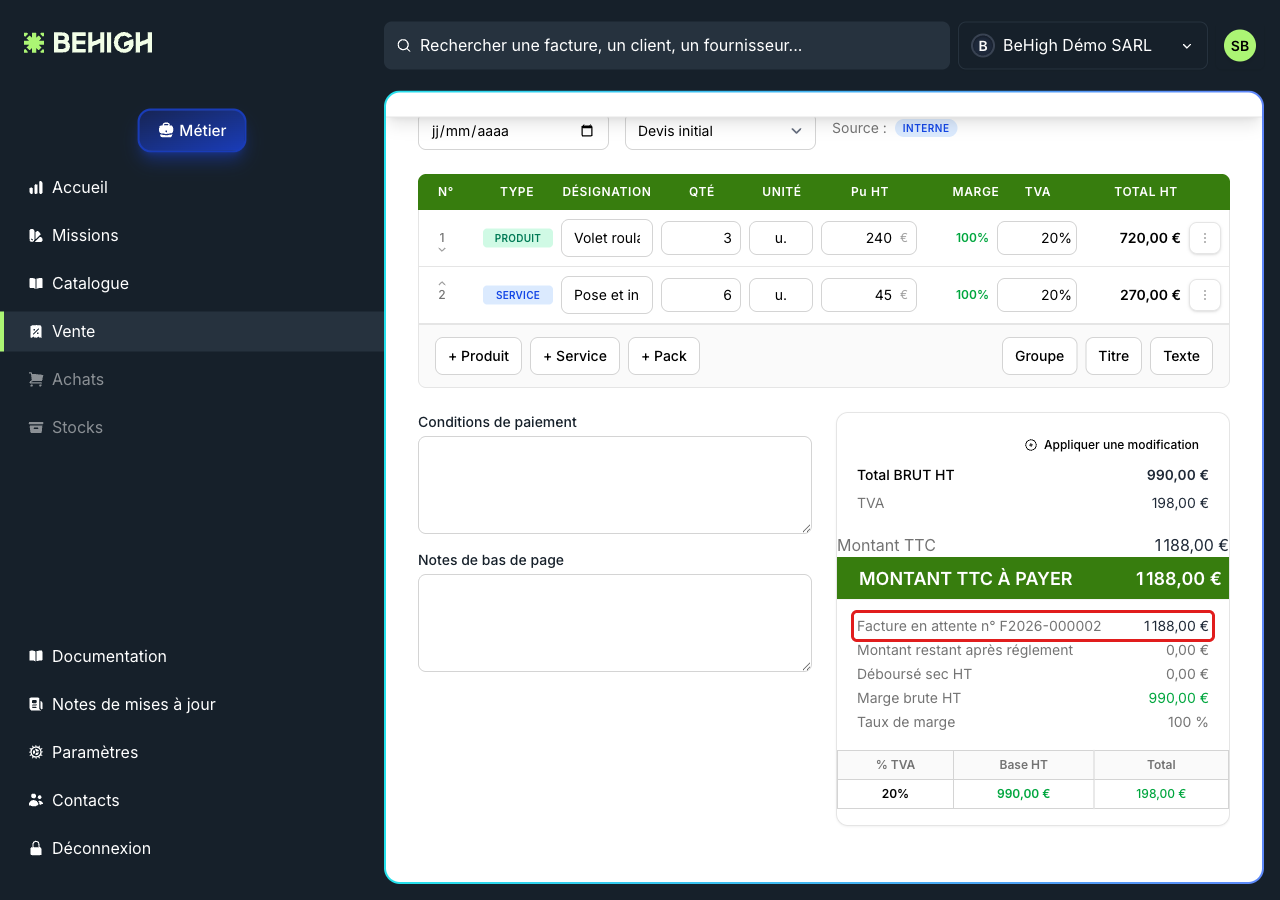Screen dimensions: 1280x900
Task: Click the Paramètres gear icon
Action: point(36,752)
